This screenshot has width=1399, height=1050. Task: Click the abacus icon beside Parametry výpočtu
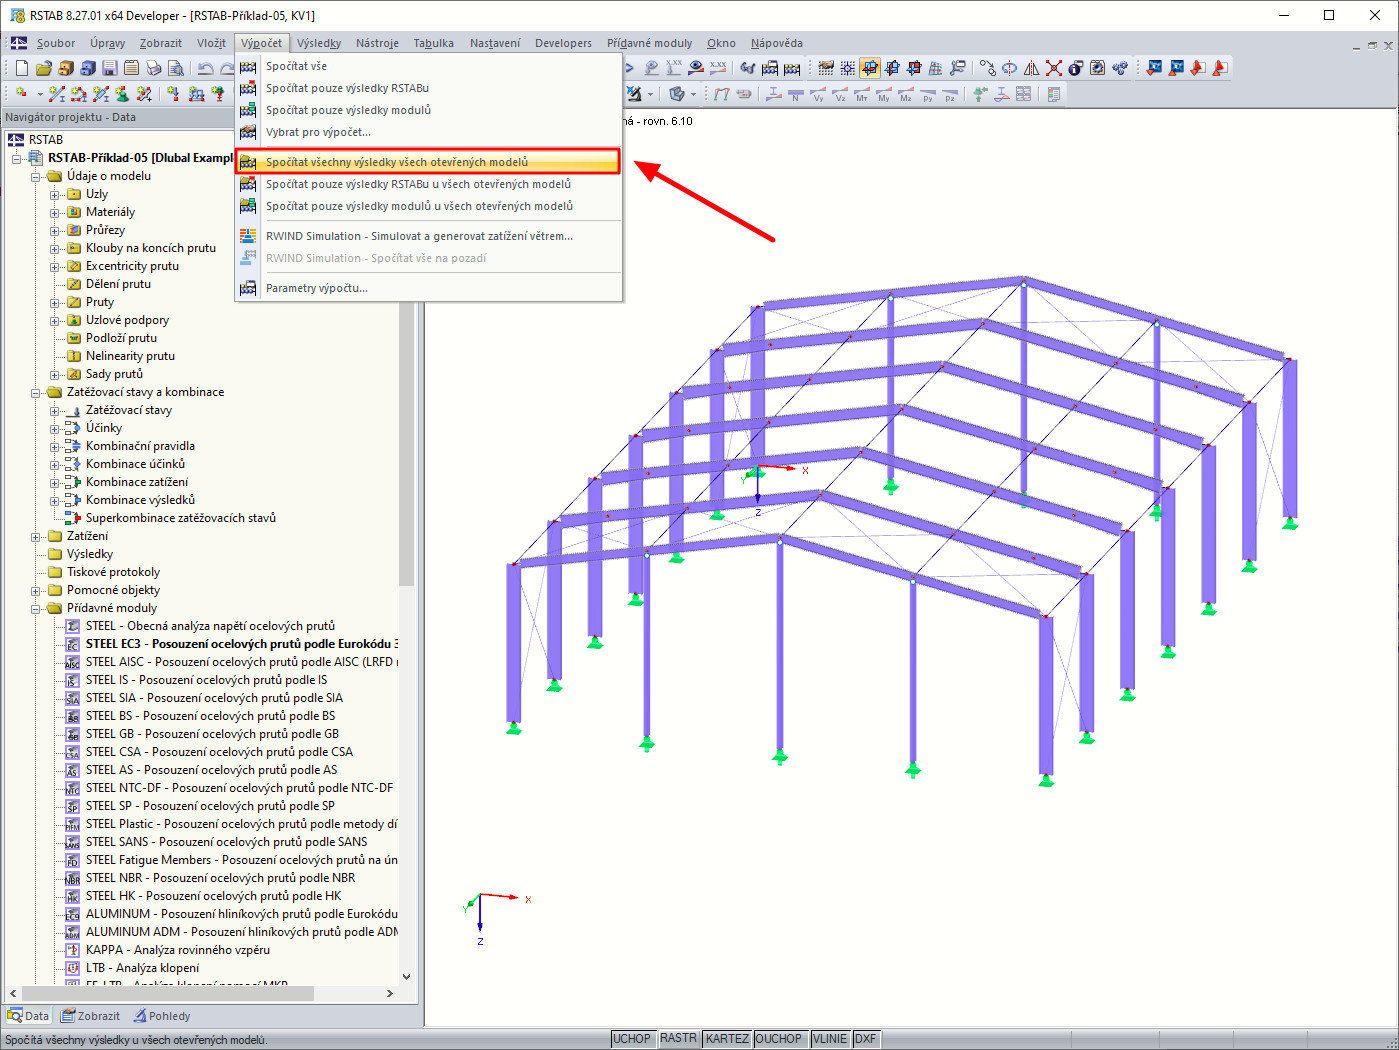click(x=248, y=288)
